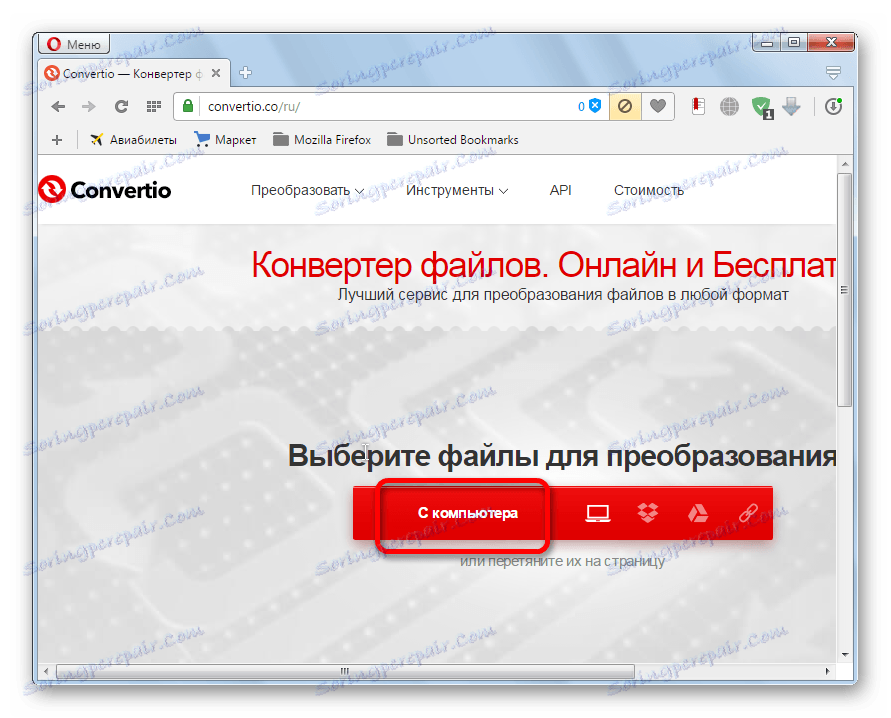
Task: Maximize the Opera browser window
Action: point(794,42)
